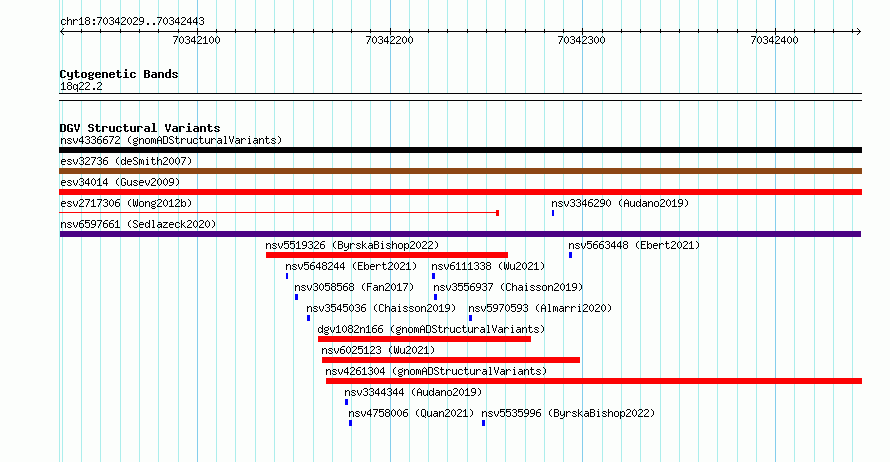Click the nsv4261304 (gnomADStructuralVariants) label
Image resolution: width=890 pixels, height=462 pixels.
(436, 371)
